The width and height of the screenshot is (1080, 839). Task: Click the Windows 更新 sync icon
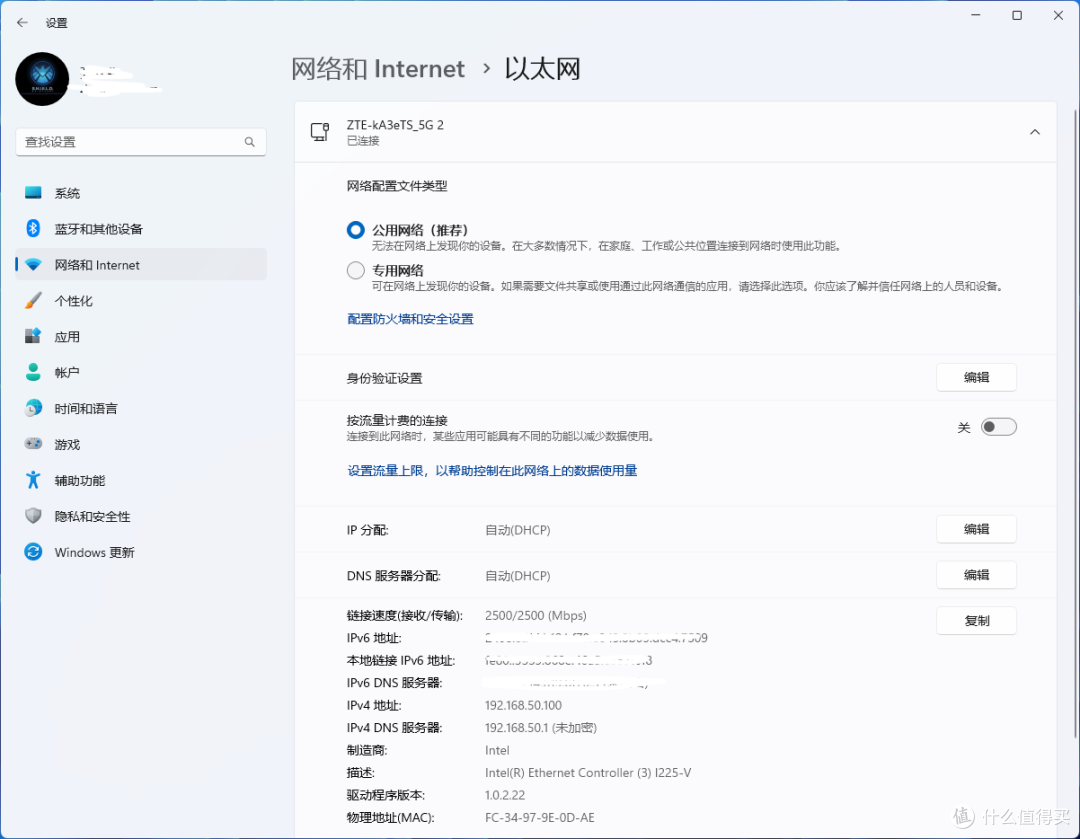(33, 552)
